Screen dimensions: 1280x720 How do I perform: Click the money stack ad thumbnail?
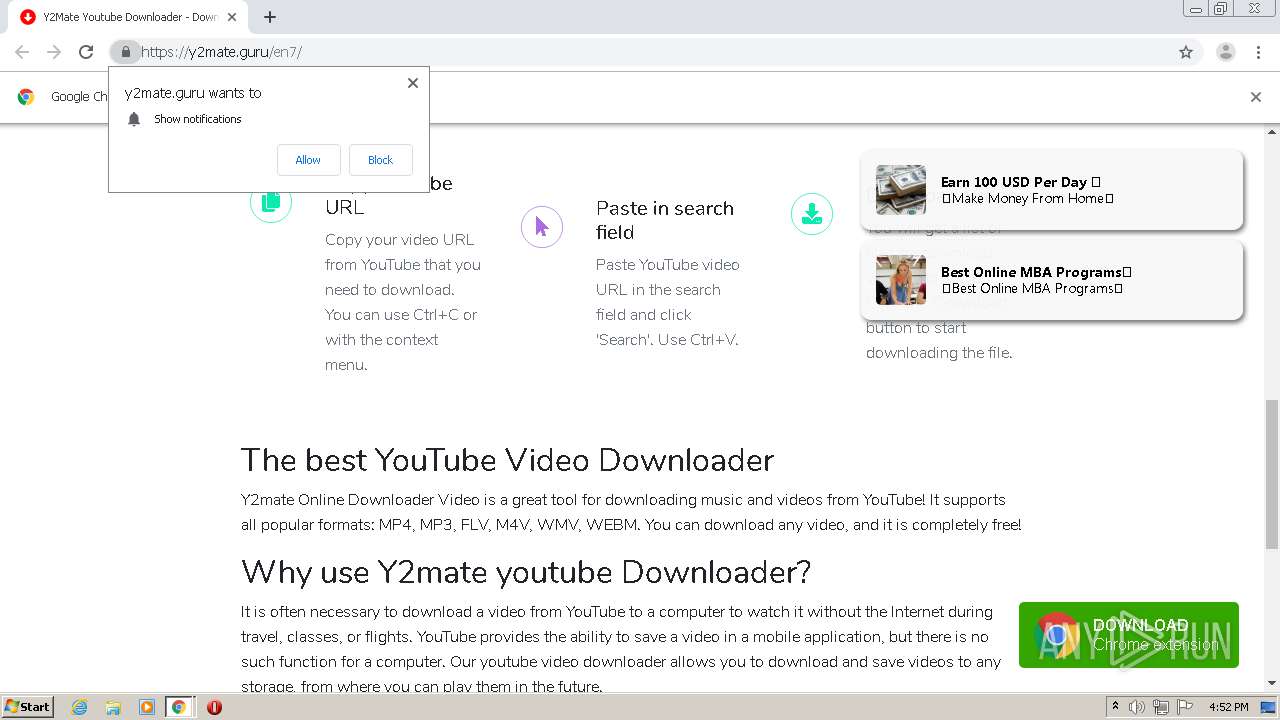901,190
